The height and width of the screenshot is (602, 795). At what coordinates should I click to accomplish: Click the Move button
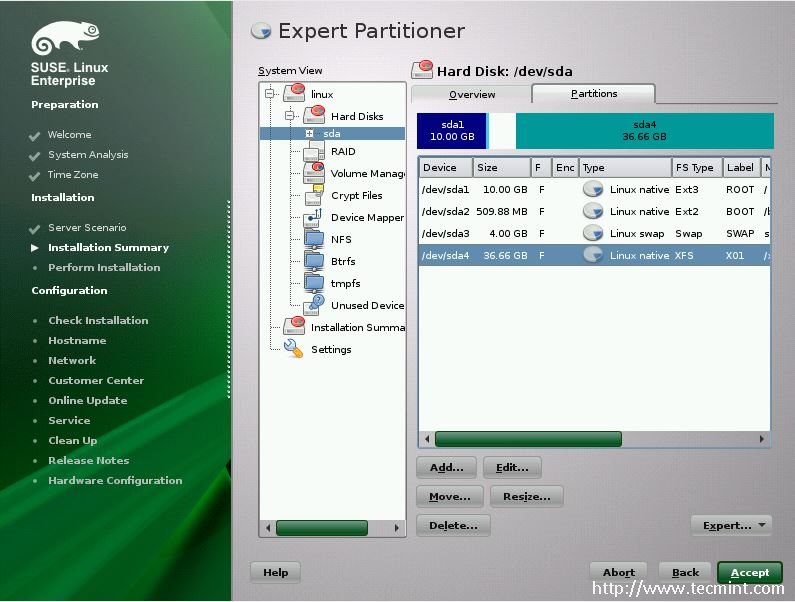(450, 497)
